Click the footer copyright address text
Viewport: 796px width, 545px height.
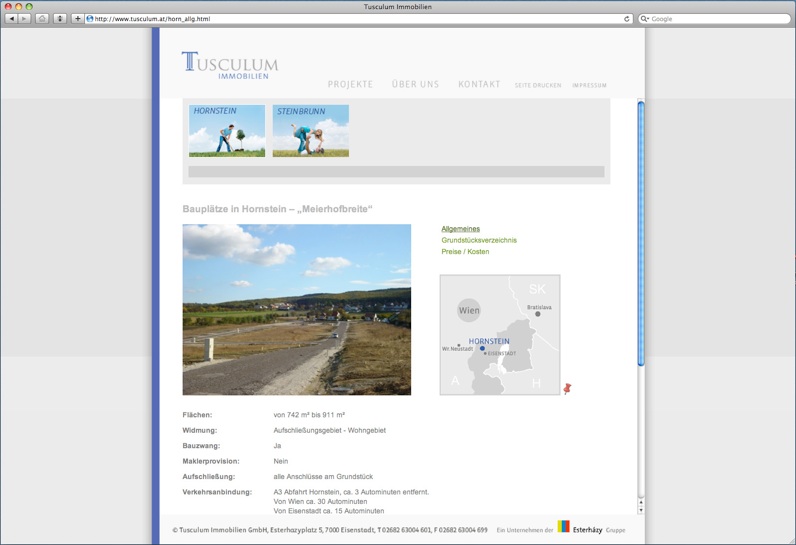click(330, 530)
